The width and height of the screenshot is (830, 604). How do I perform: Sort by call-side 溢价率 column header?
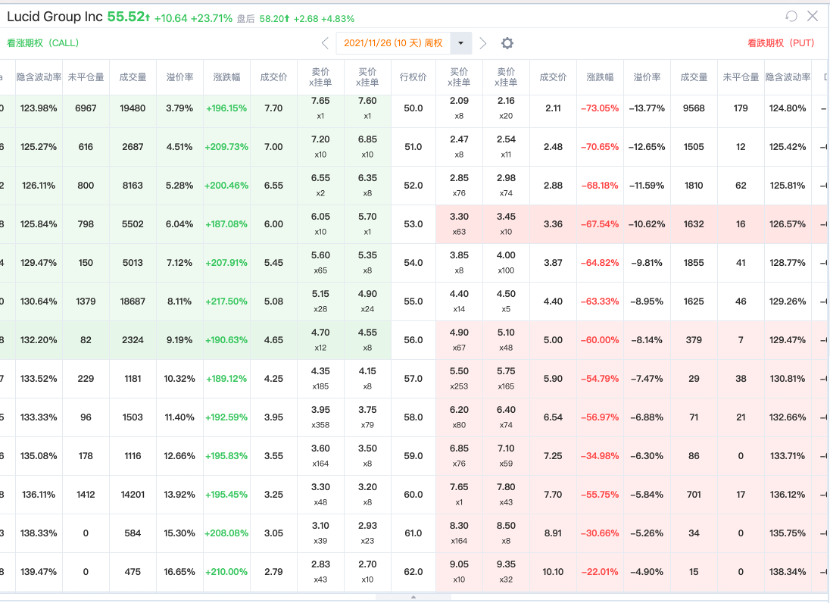pyautogui.click(x=180, y=77)
